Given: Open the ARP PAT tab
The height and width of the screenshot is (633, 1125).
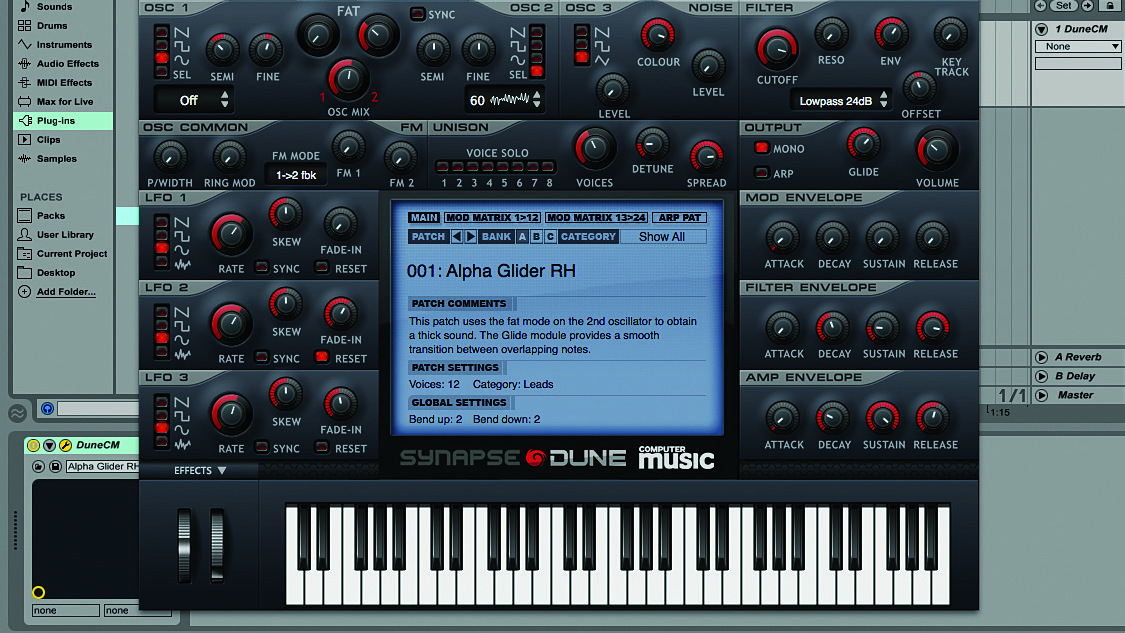Looking at the screenshot, I should click(x=679, y=217).
